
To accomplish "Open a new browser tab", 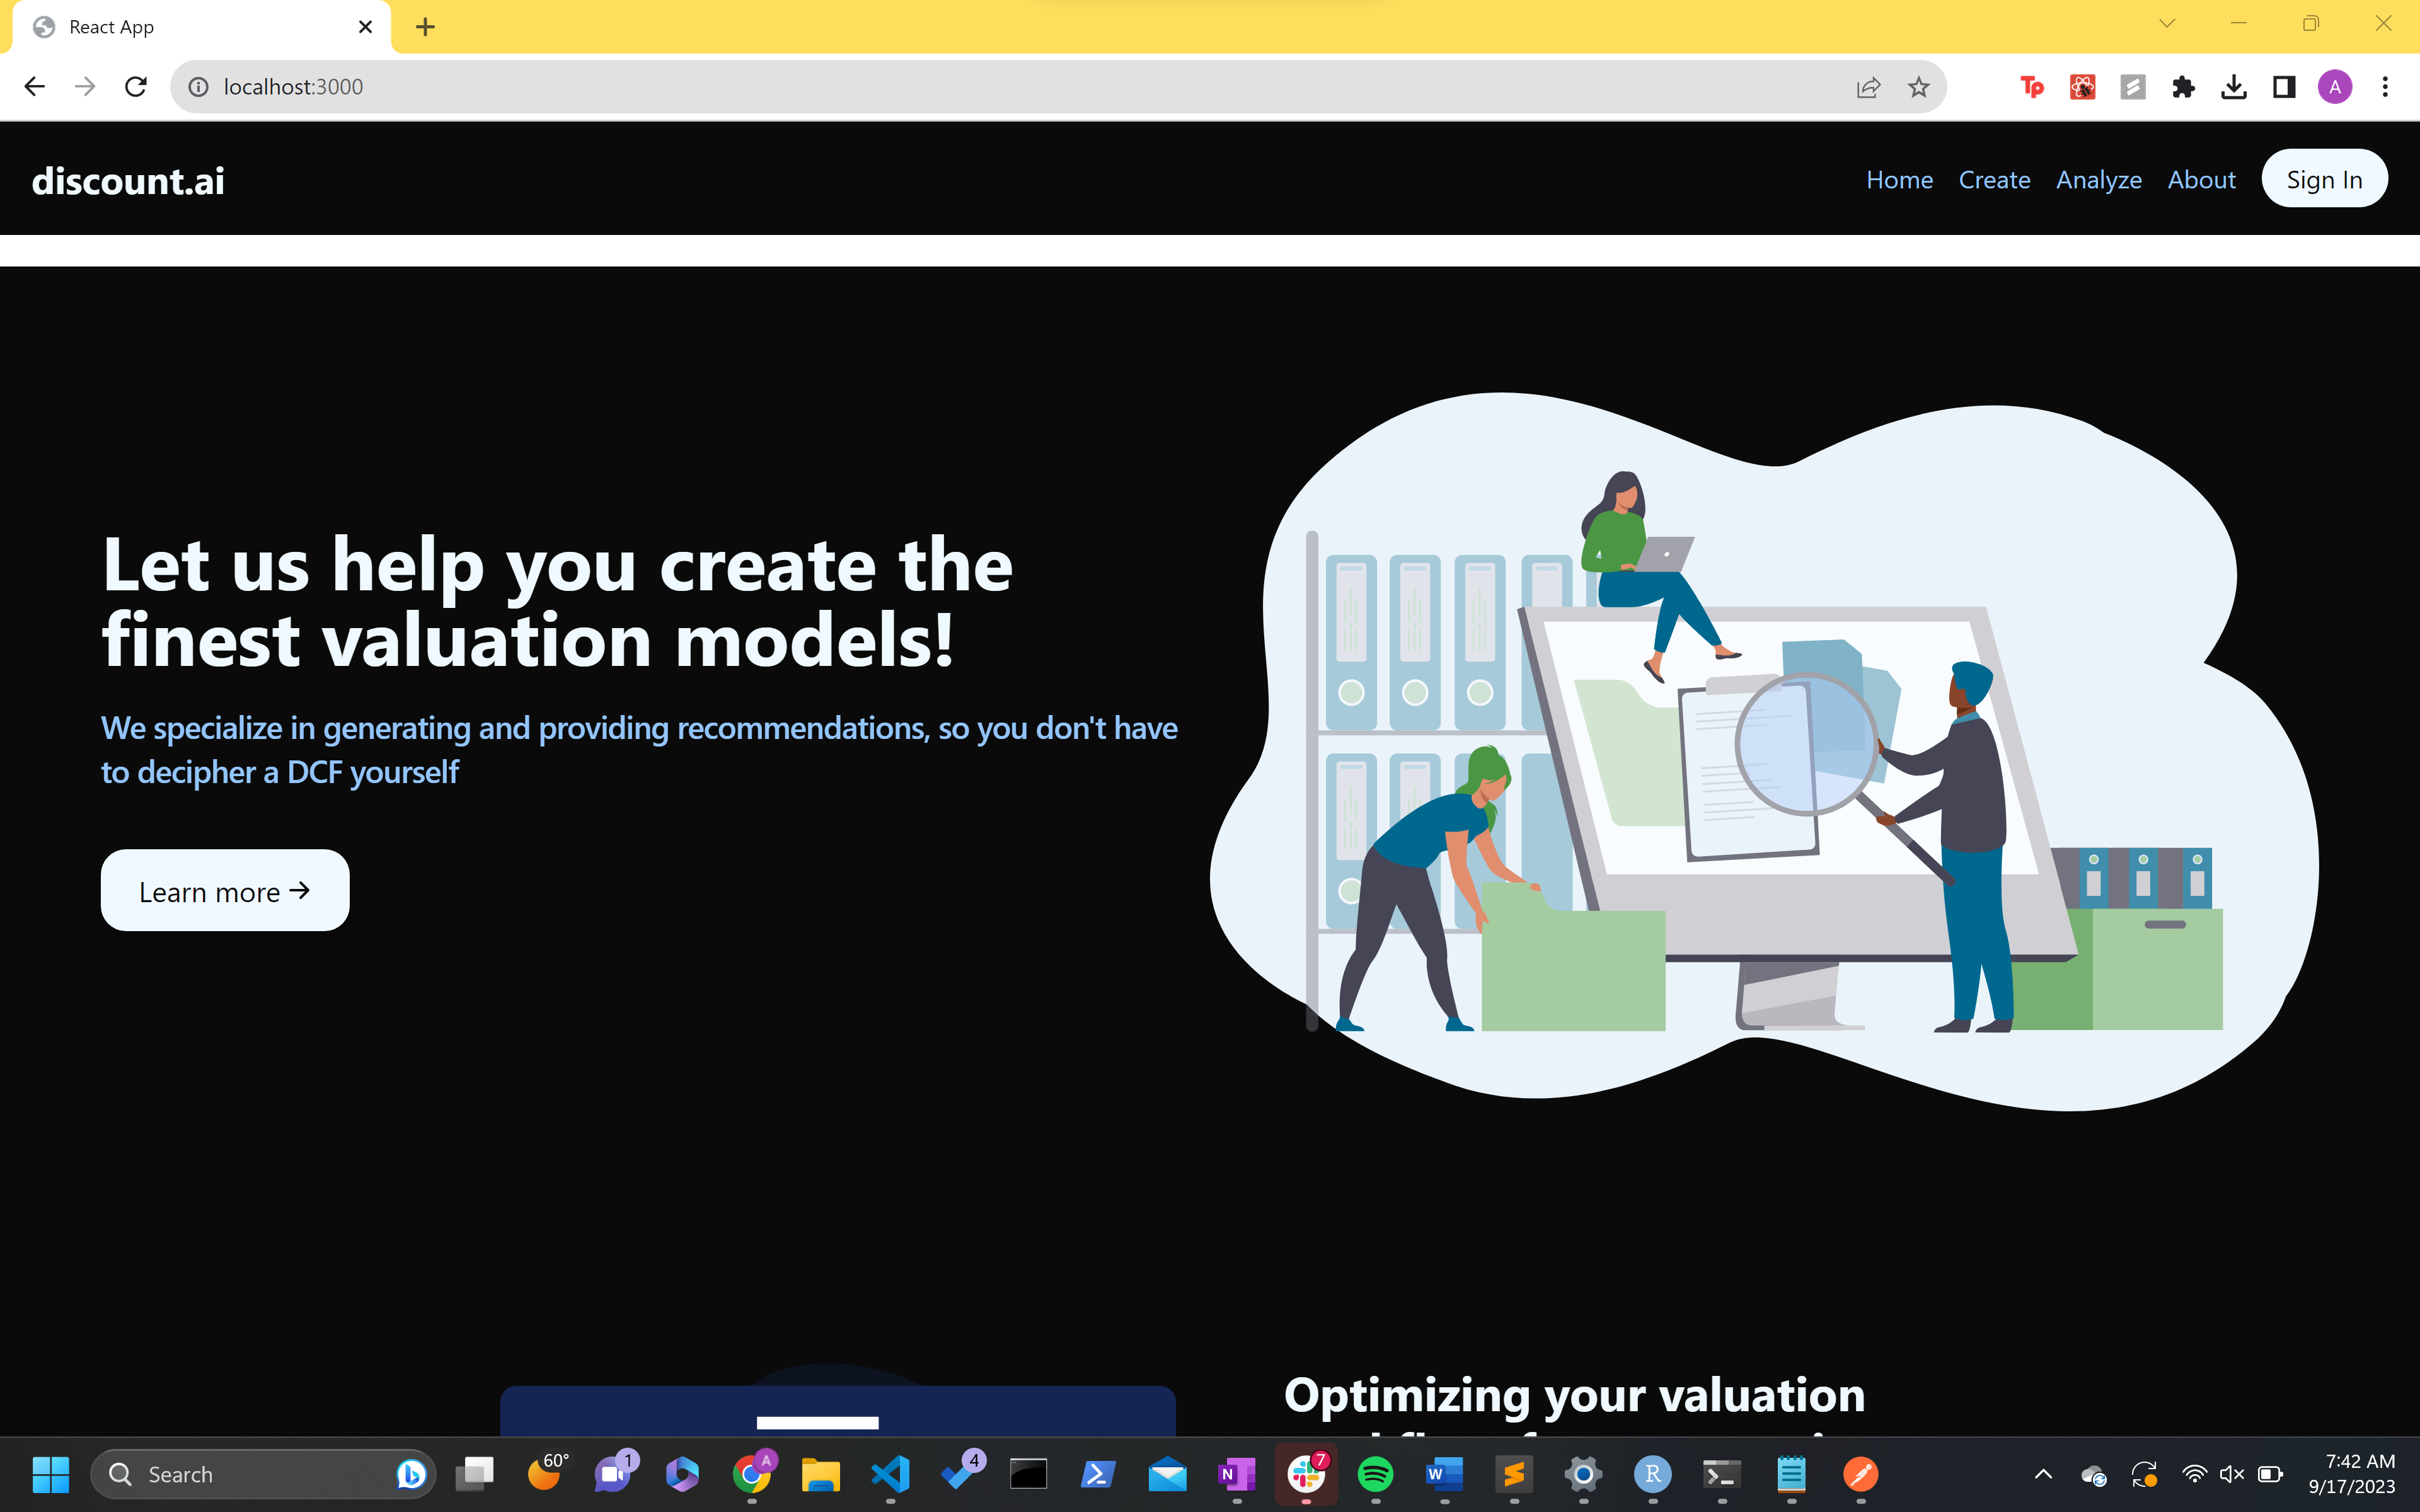I will pos(425,27).
